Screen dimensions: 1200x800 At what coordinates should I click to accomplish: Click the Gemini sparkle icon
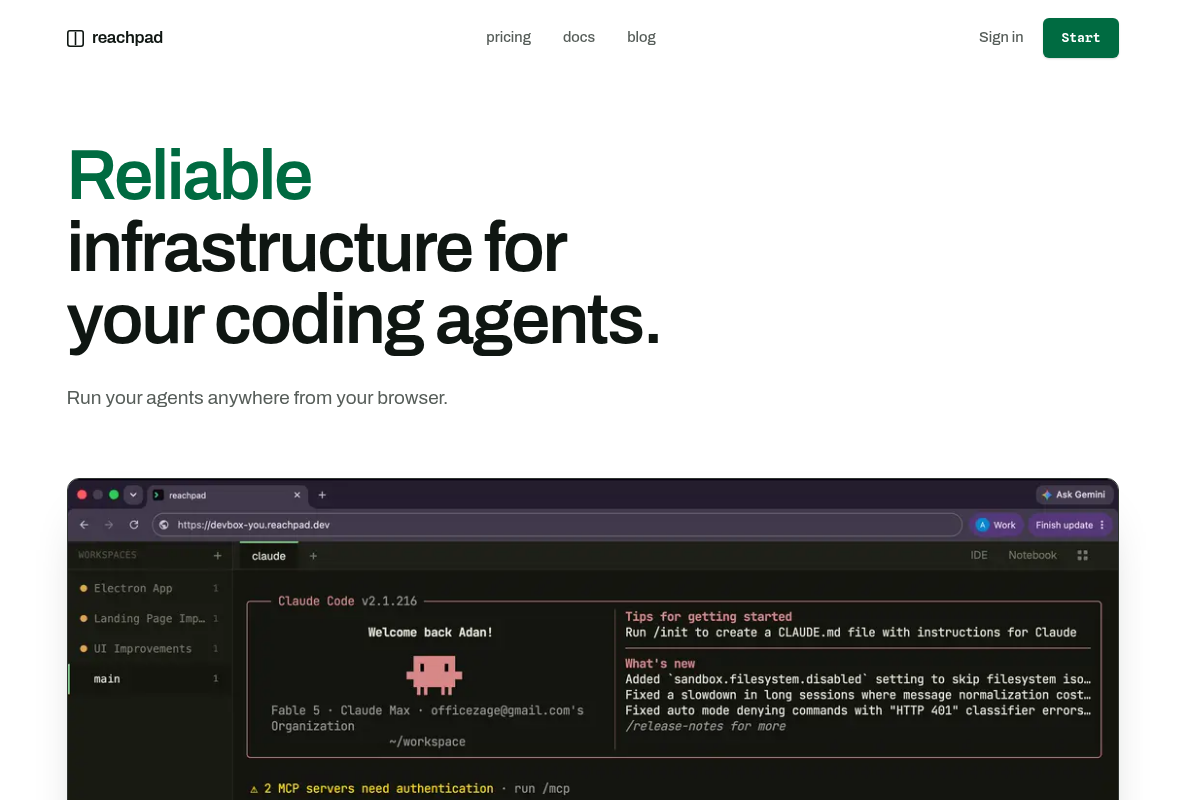(x=1047, y=495)
